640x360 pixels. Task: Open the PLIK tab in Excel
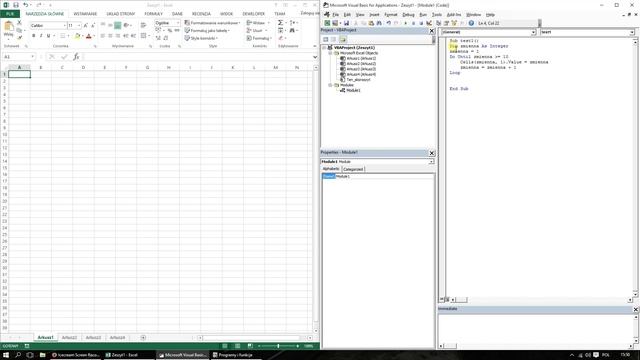click(10, 14)
